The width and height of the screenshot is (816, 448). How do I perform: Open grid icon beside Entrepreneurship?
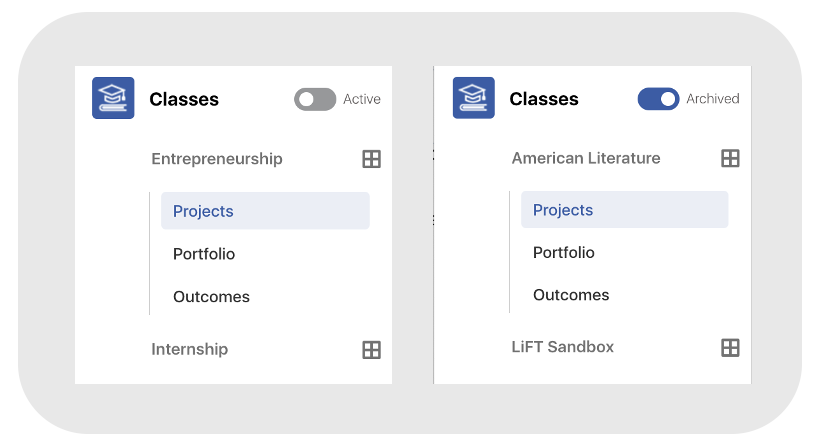click(372, 159)
